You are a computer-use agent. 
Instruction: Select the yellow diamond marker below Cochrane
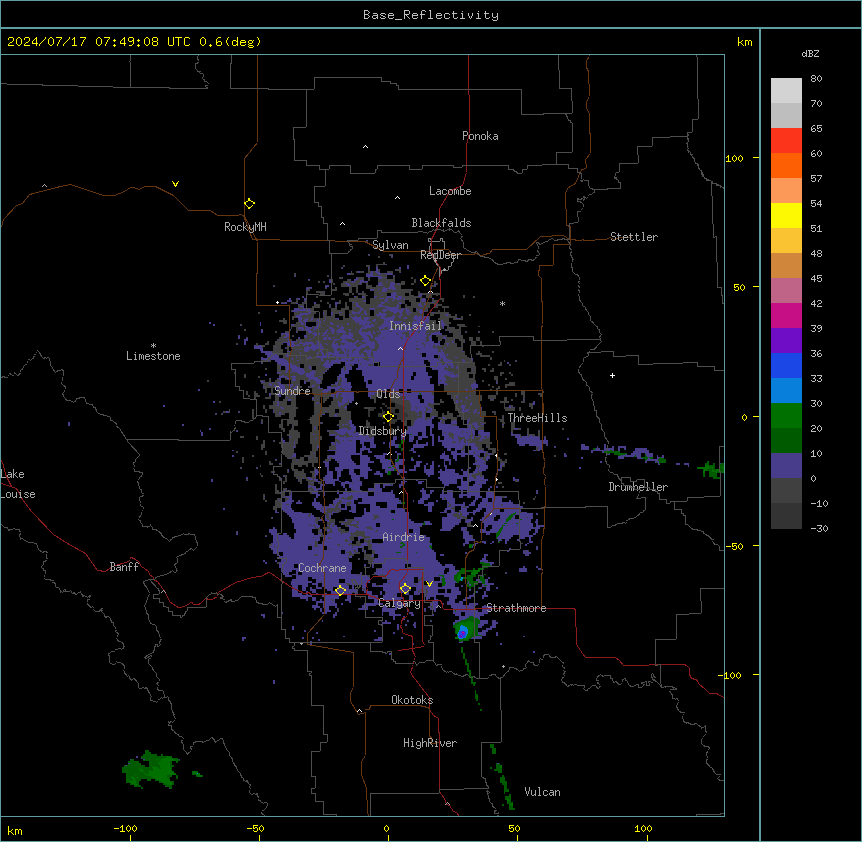pos(340,590)
